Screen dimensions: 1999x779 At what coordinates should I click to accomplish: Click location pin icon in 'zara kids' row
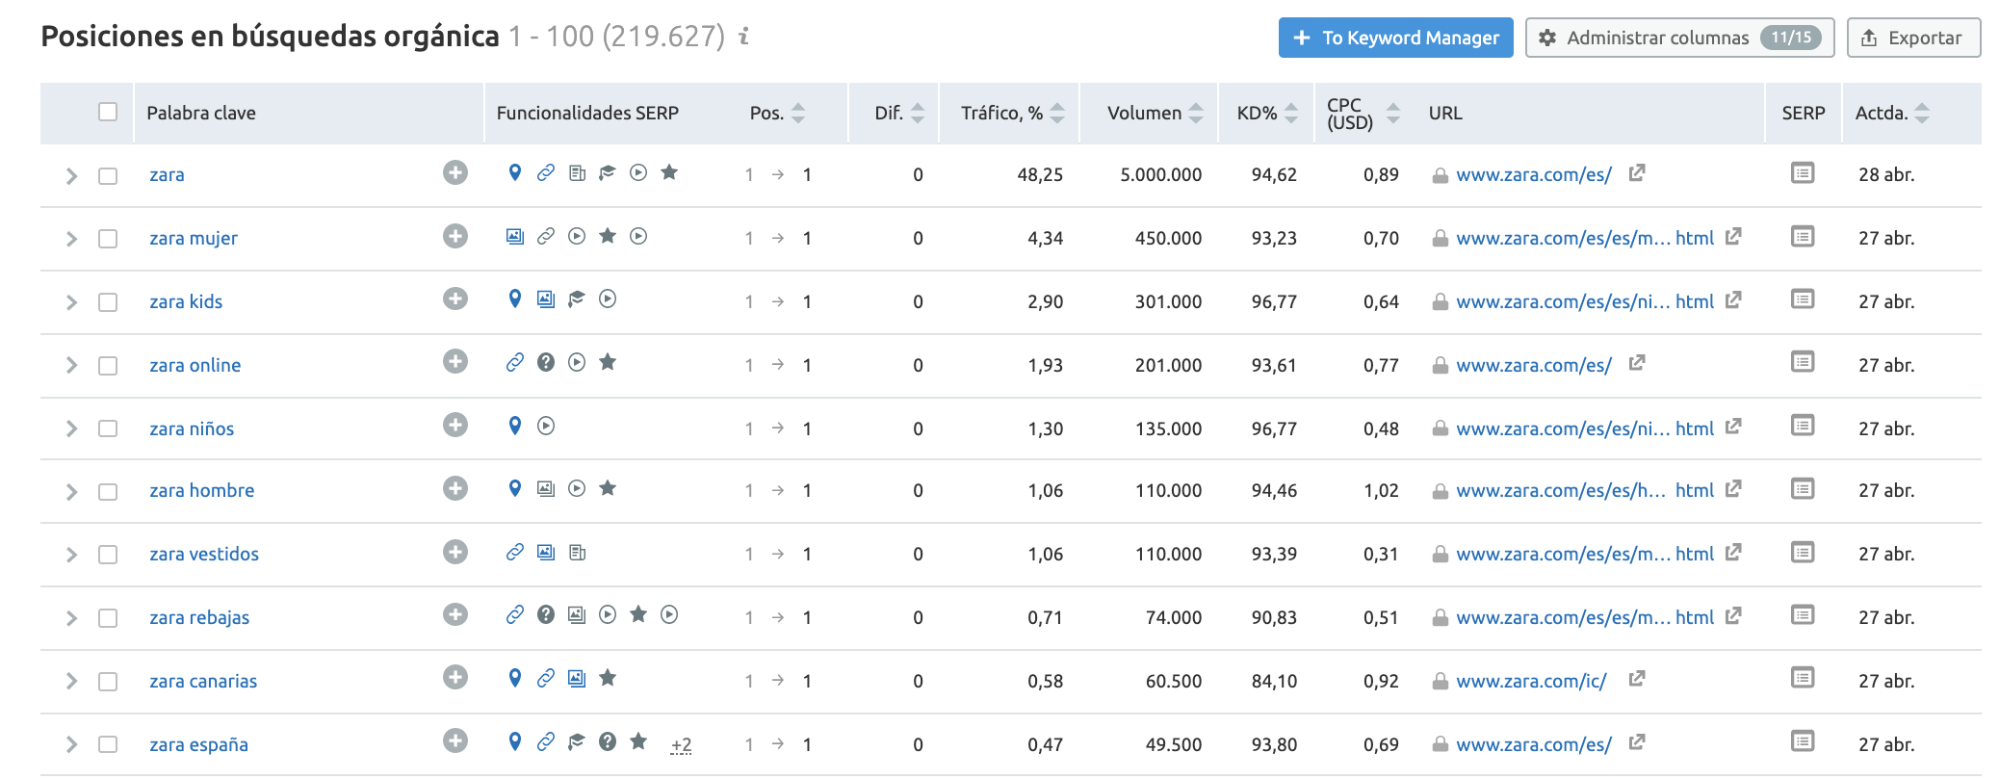tap(515, 299)
